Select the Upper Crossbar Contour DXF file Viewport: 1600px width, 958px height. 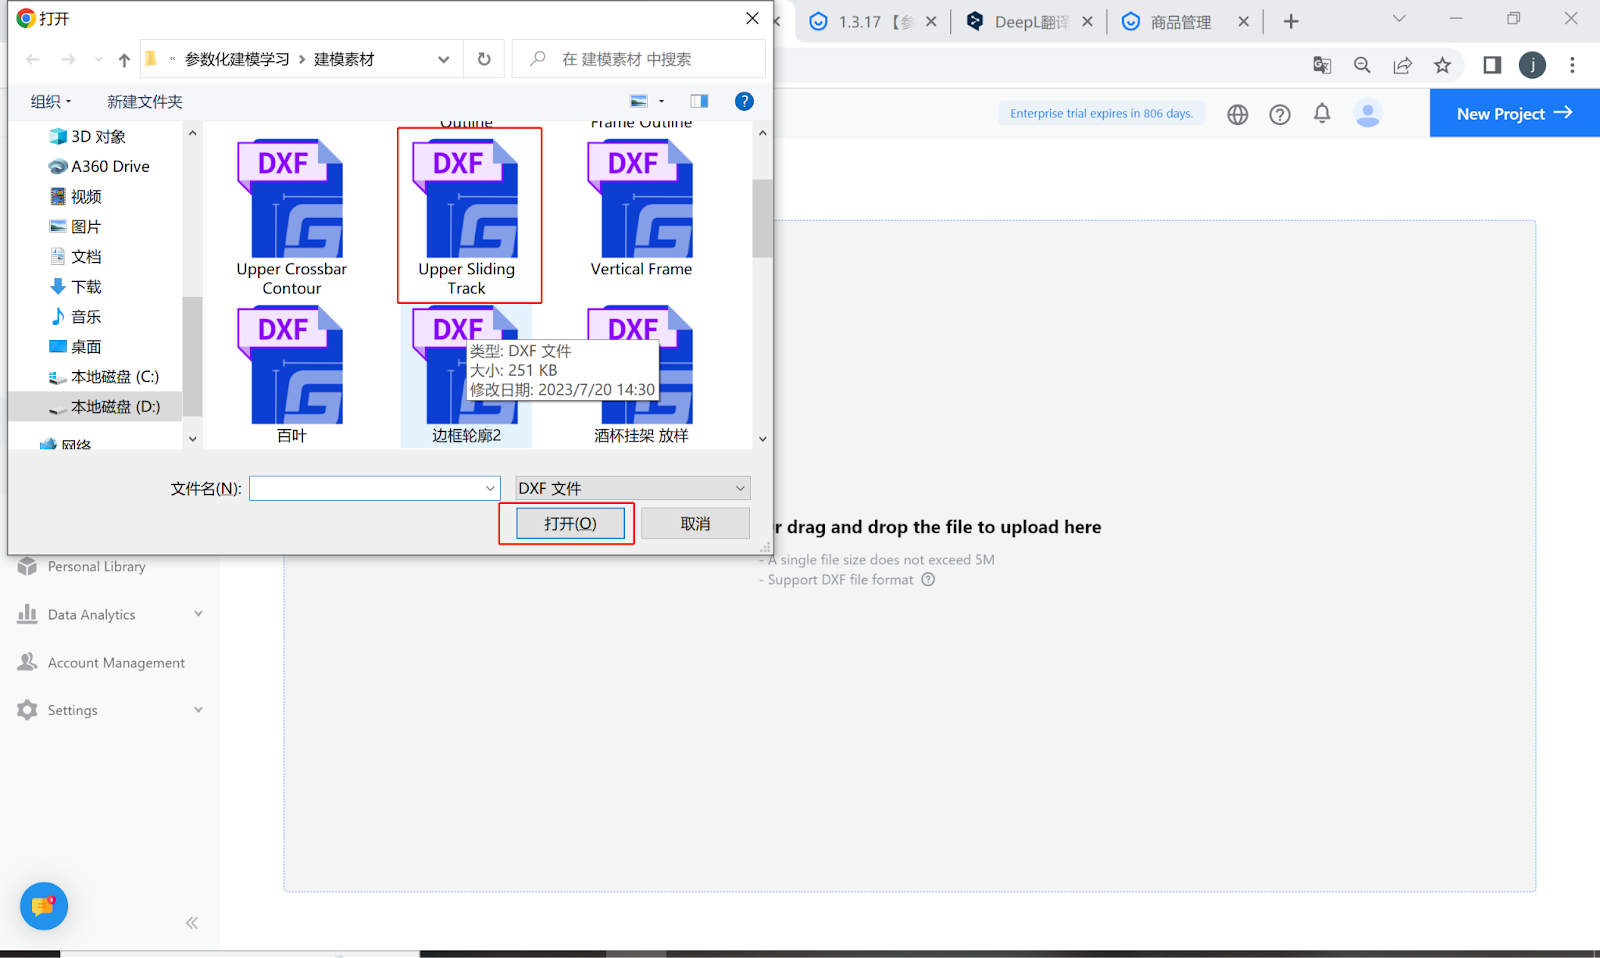point(291,218)
